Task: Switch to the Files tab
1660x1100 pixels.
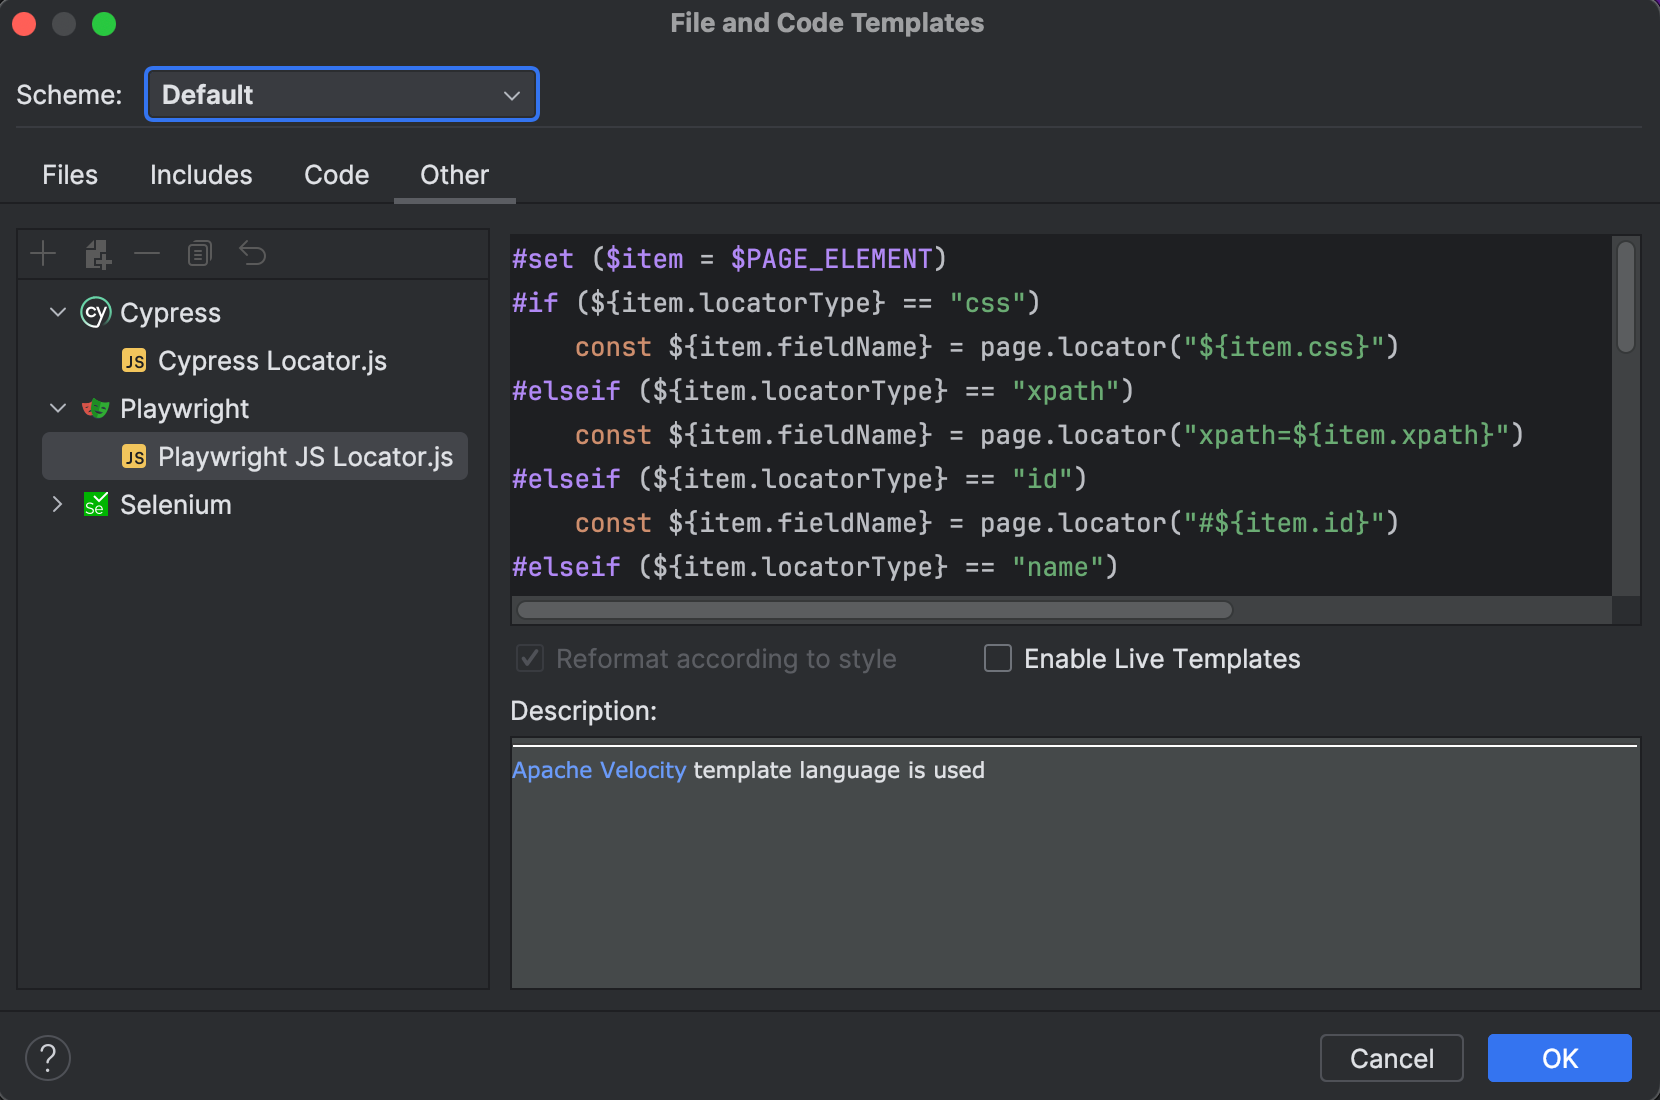Action: tap(69, 174)
